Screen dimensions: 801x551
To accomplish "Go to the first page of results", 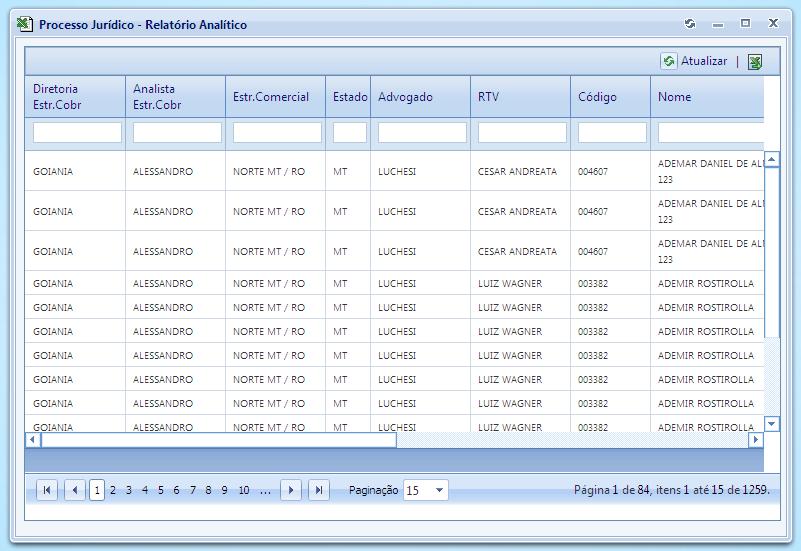I will [x=47, y=490].
